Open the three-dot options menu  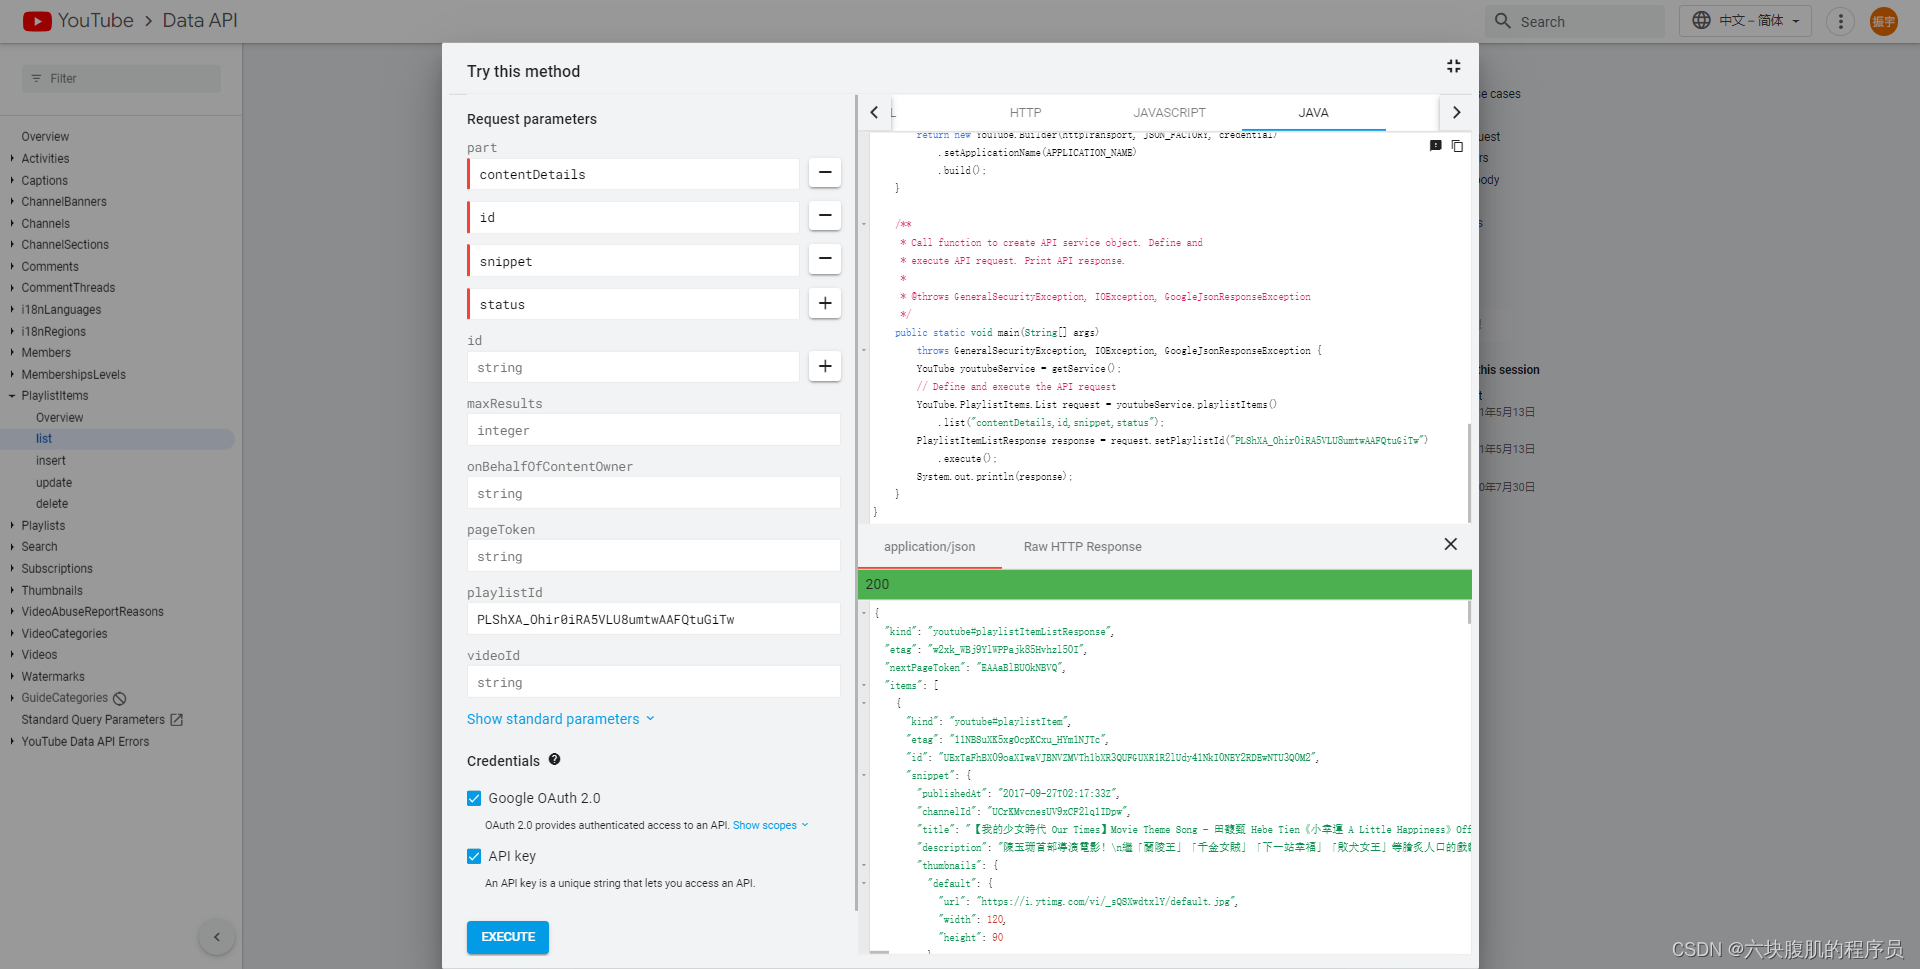[1840, 21]
